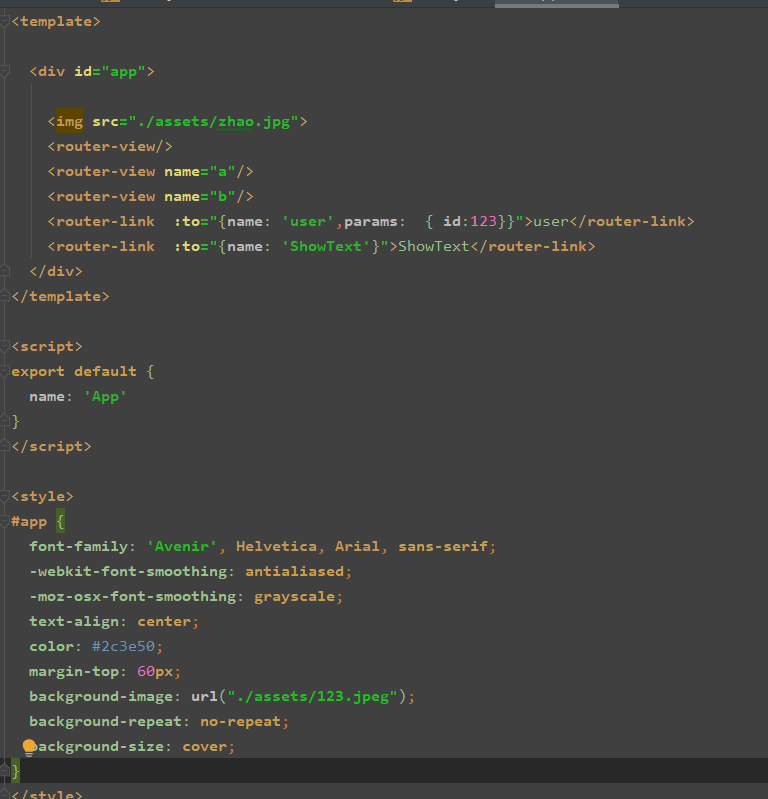Click the name property key in script
The image size is (768, 799).
click(x=47, y=396)
